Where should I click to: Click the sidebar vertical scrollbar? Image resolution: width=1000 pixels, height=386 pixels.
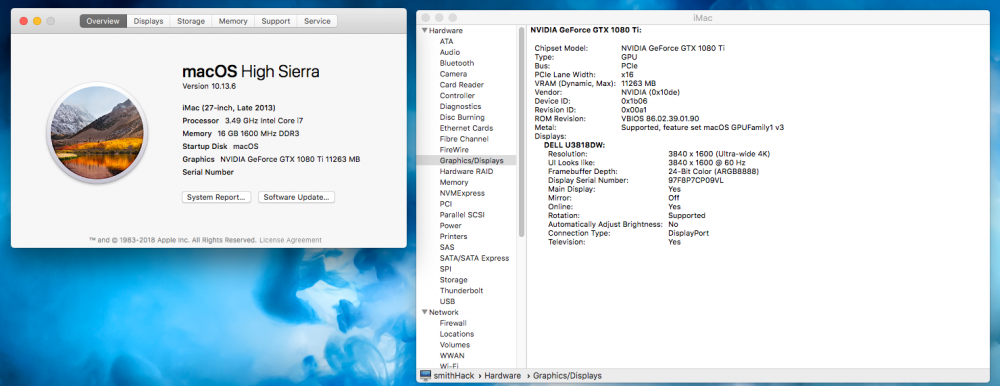[521, 132]
